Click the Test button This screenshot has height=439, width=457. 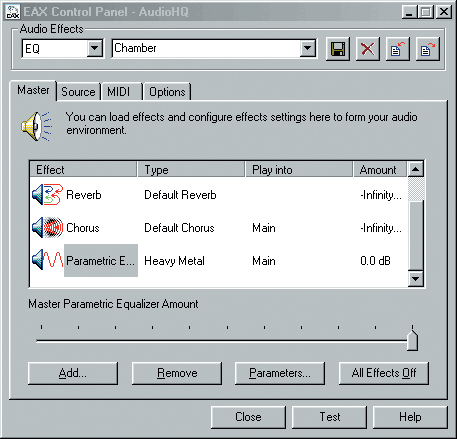click(x=329, y=417)
